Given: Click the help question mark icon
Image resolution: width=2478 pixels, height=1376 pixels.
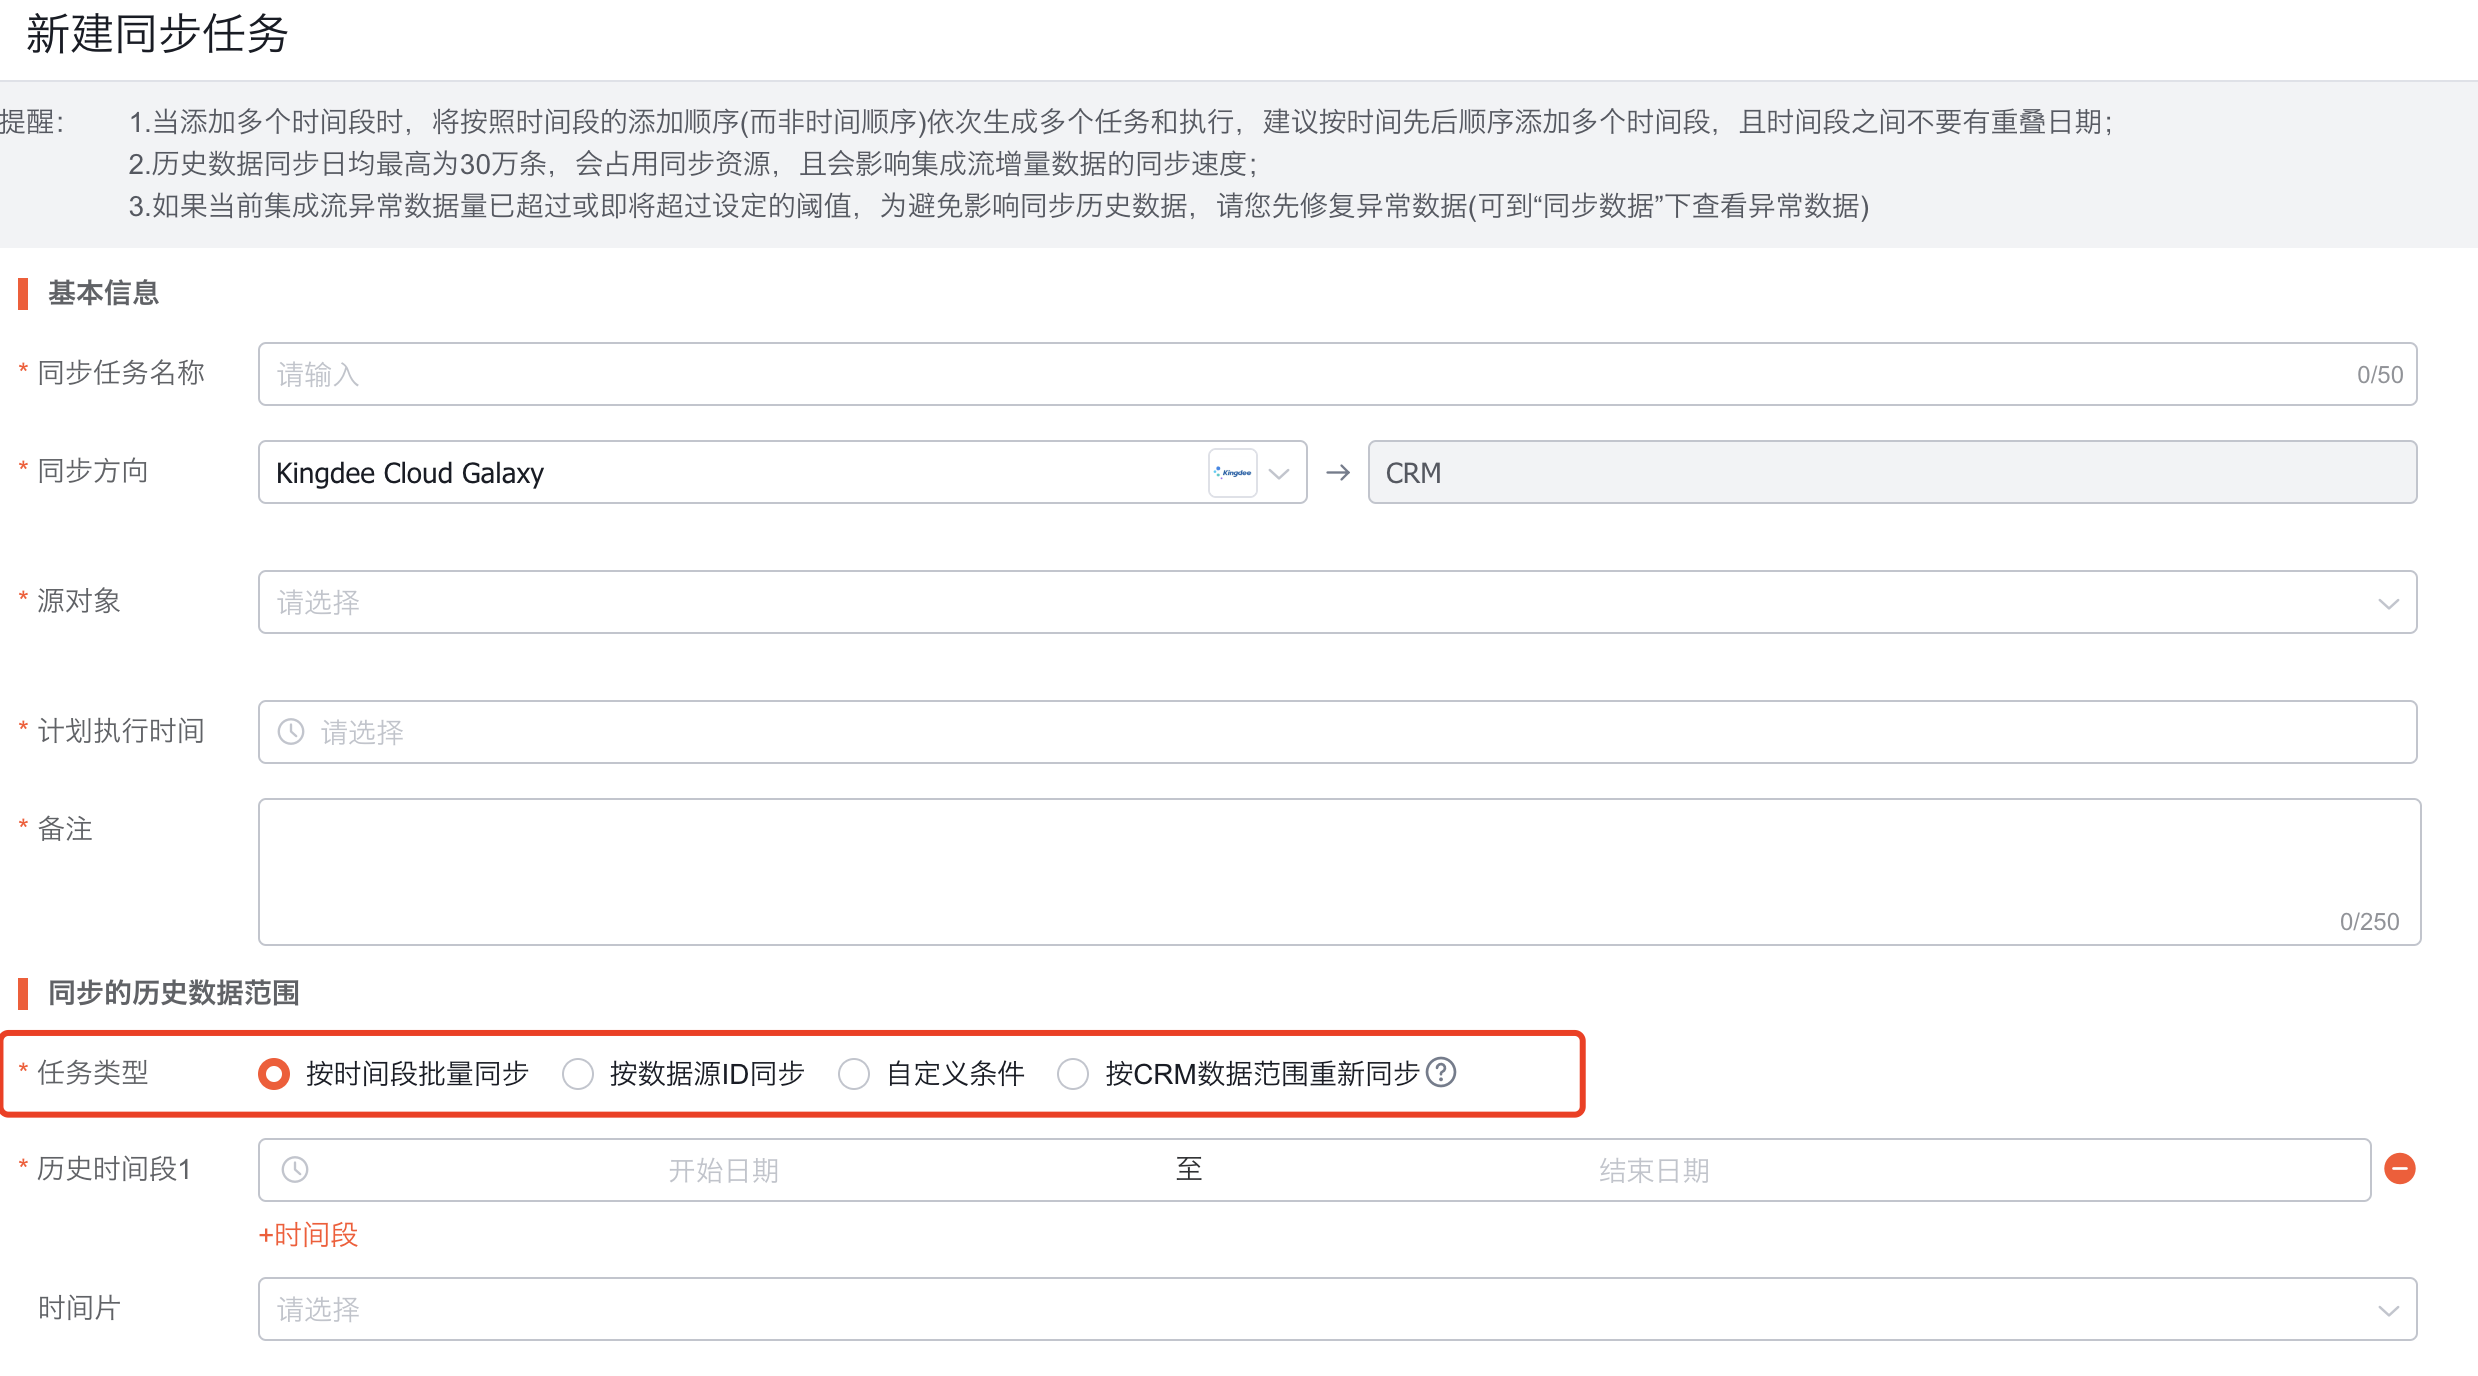Looking at the screenshot, I should [1441, 1072].
